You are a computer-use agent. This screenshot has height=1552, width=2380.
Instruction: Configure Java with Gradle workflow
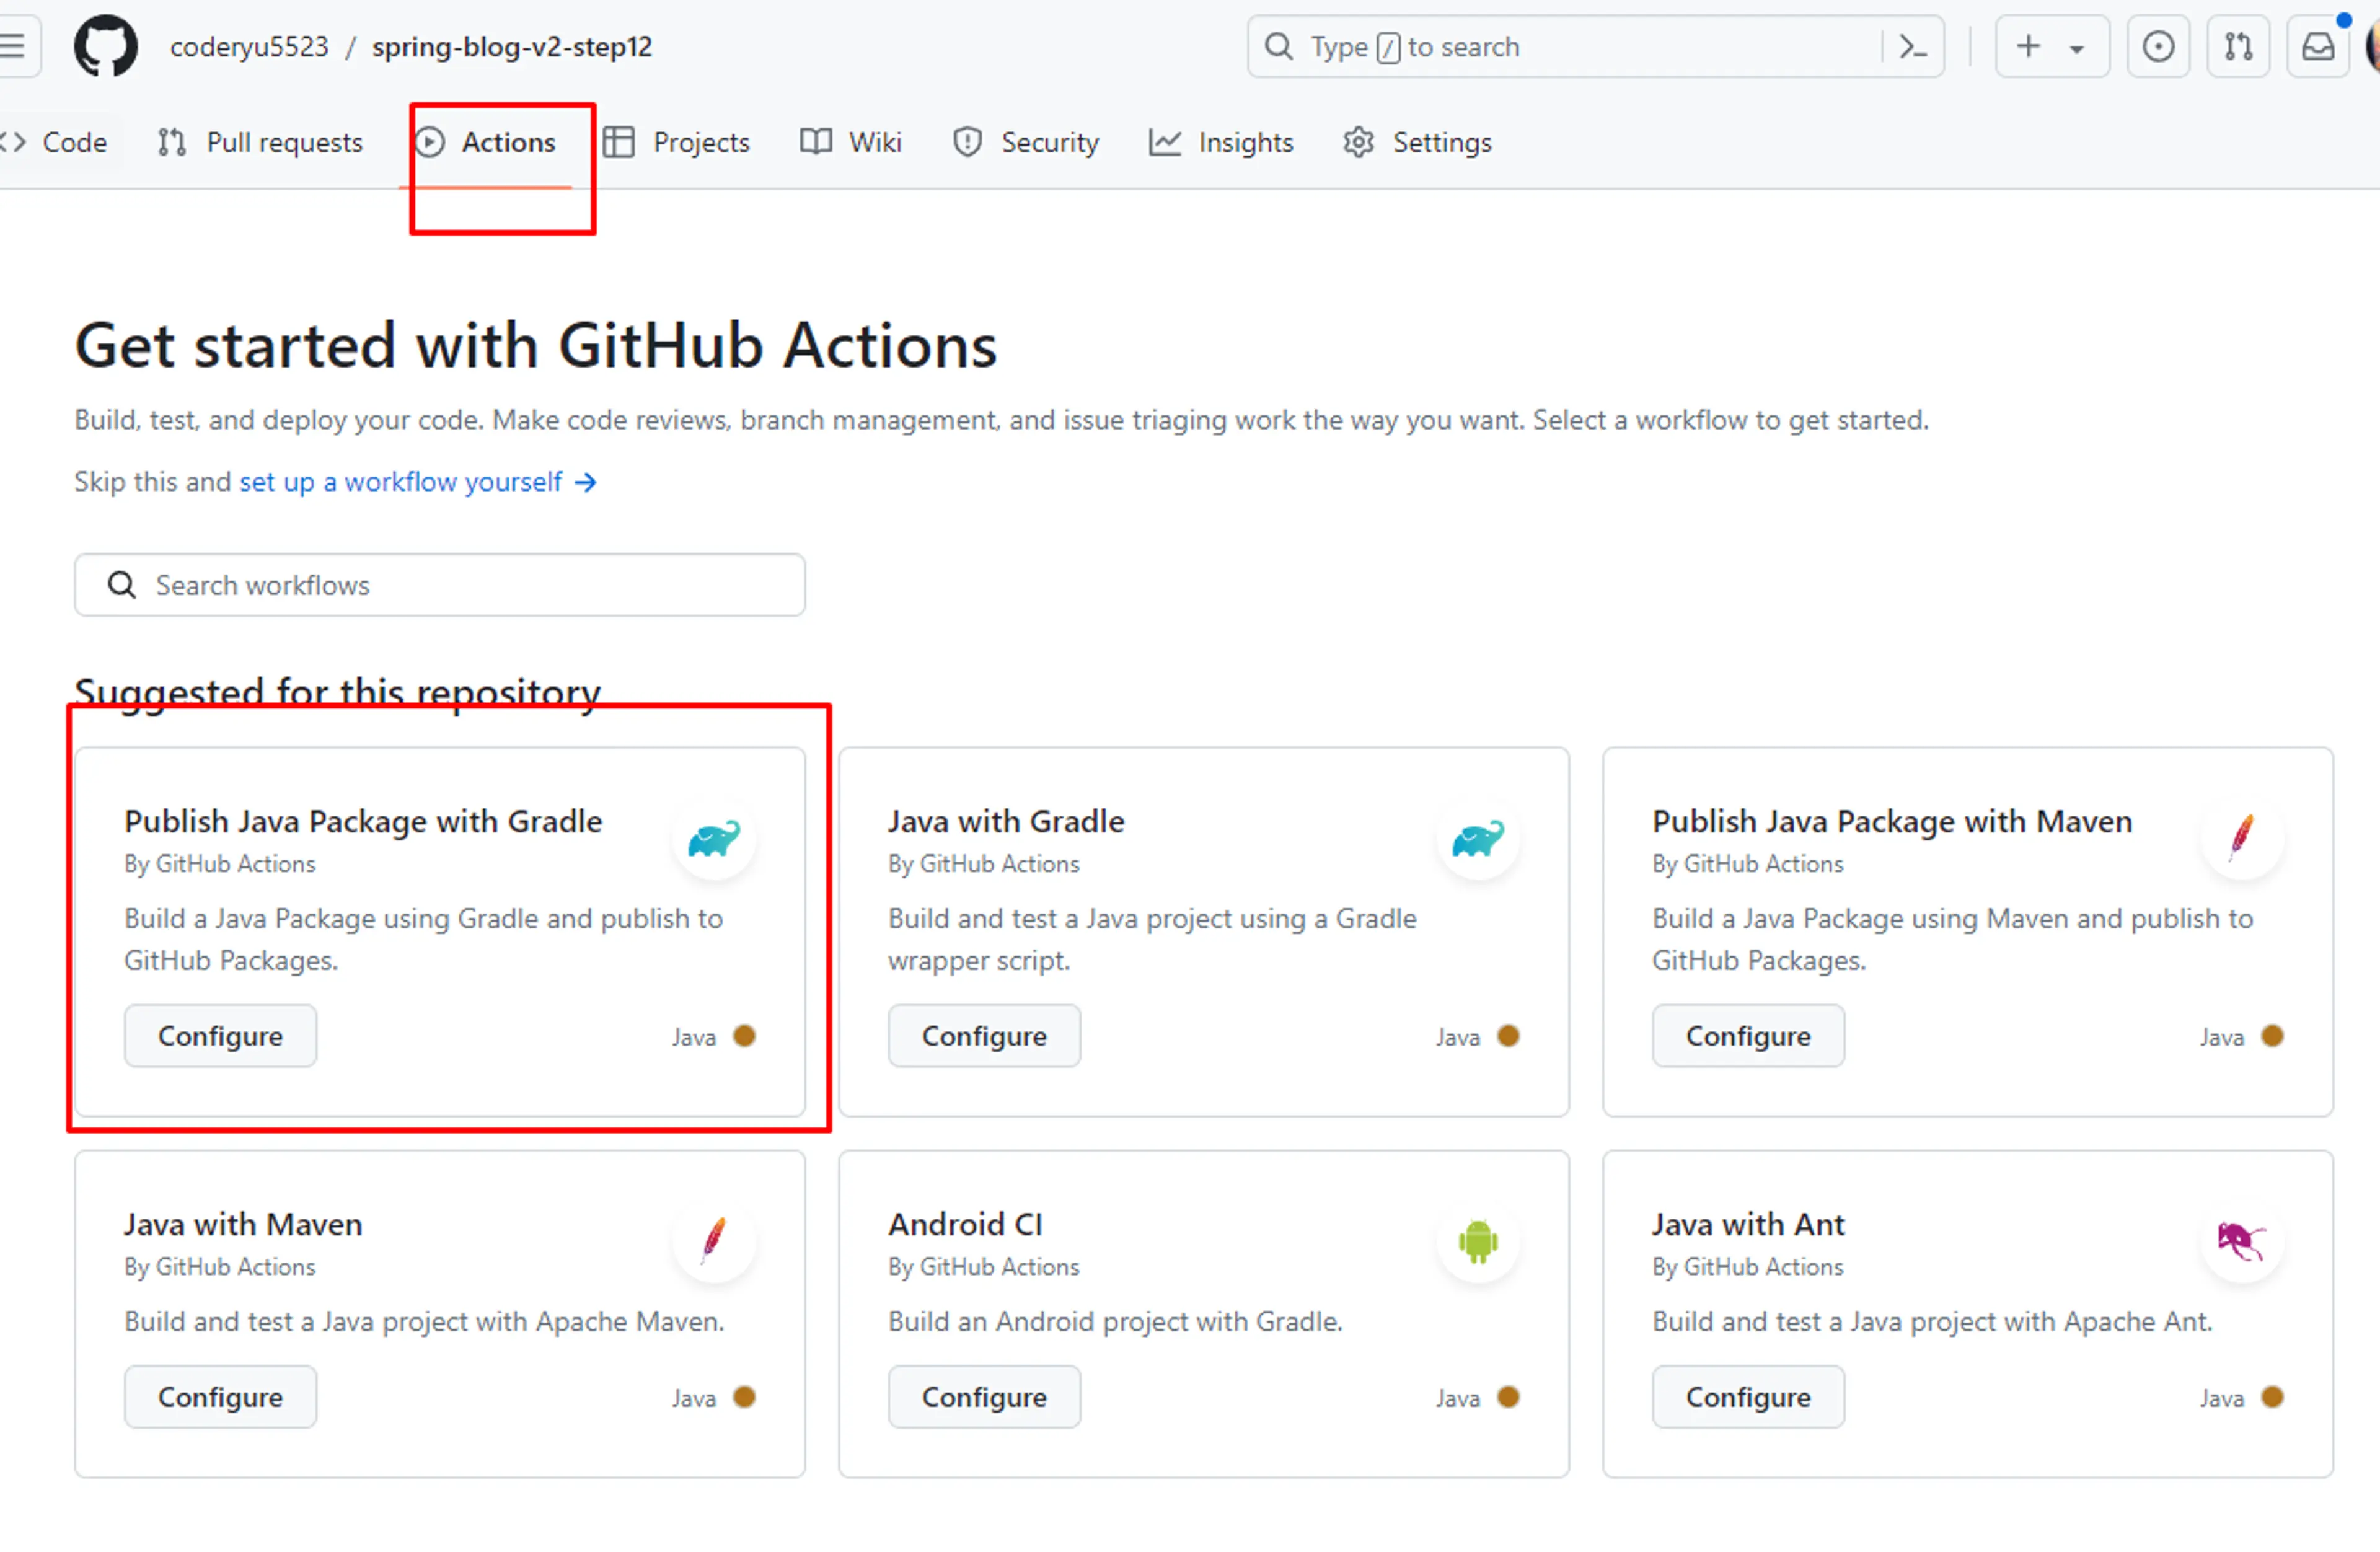tap(984, 1035)
